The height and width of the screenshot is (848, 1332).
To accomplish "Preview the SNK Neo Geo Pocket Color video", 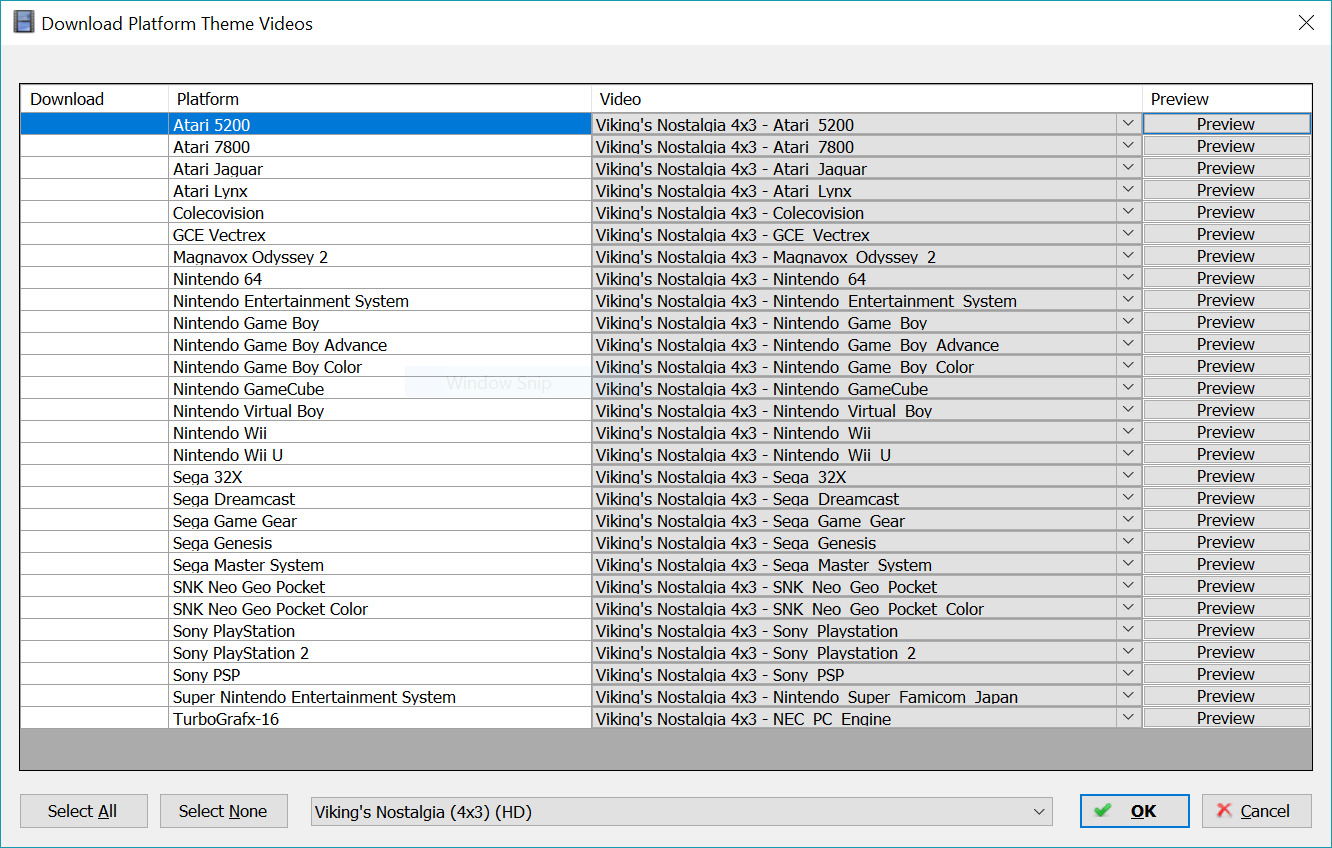I will [x=1226, y=608].
